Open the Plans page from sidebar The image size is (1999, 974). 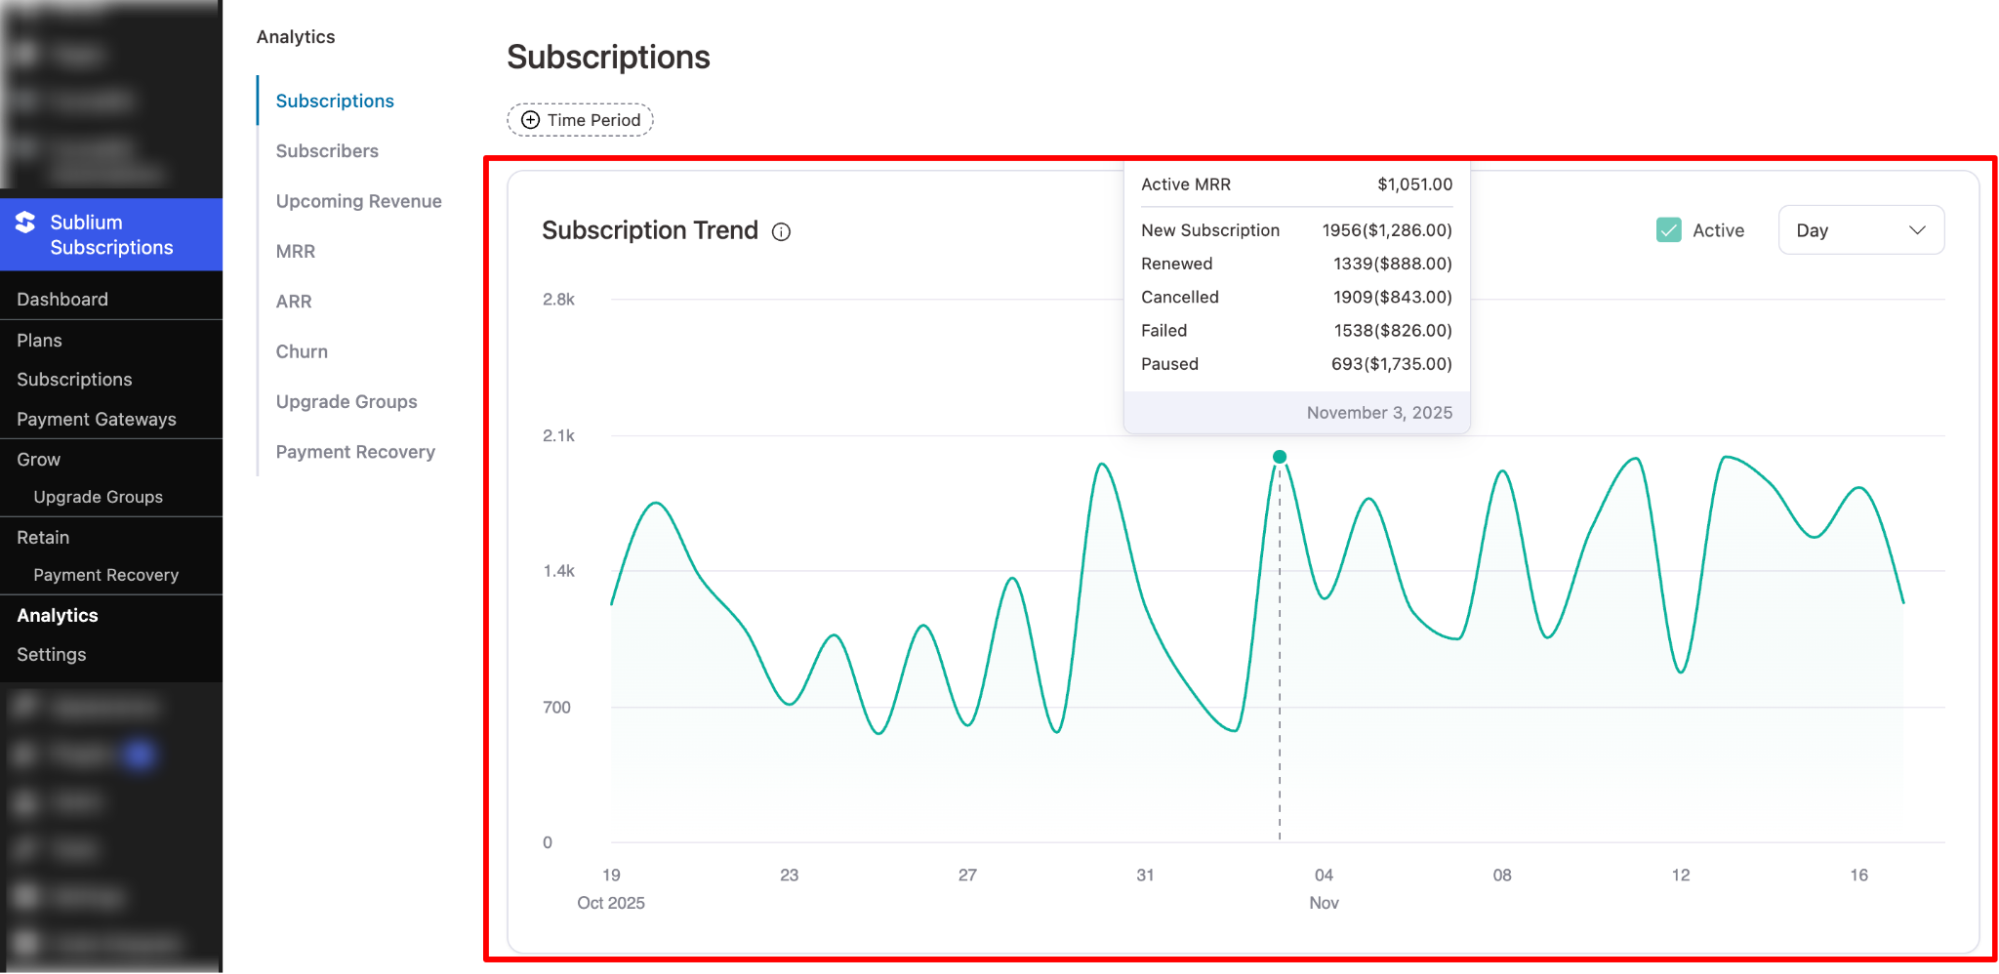point(38,340)
